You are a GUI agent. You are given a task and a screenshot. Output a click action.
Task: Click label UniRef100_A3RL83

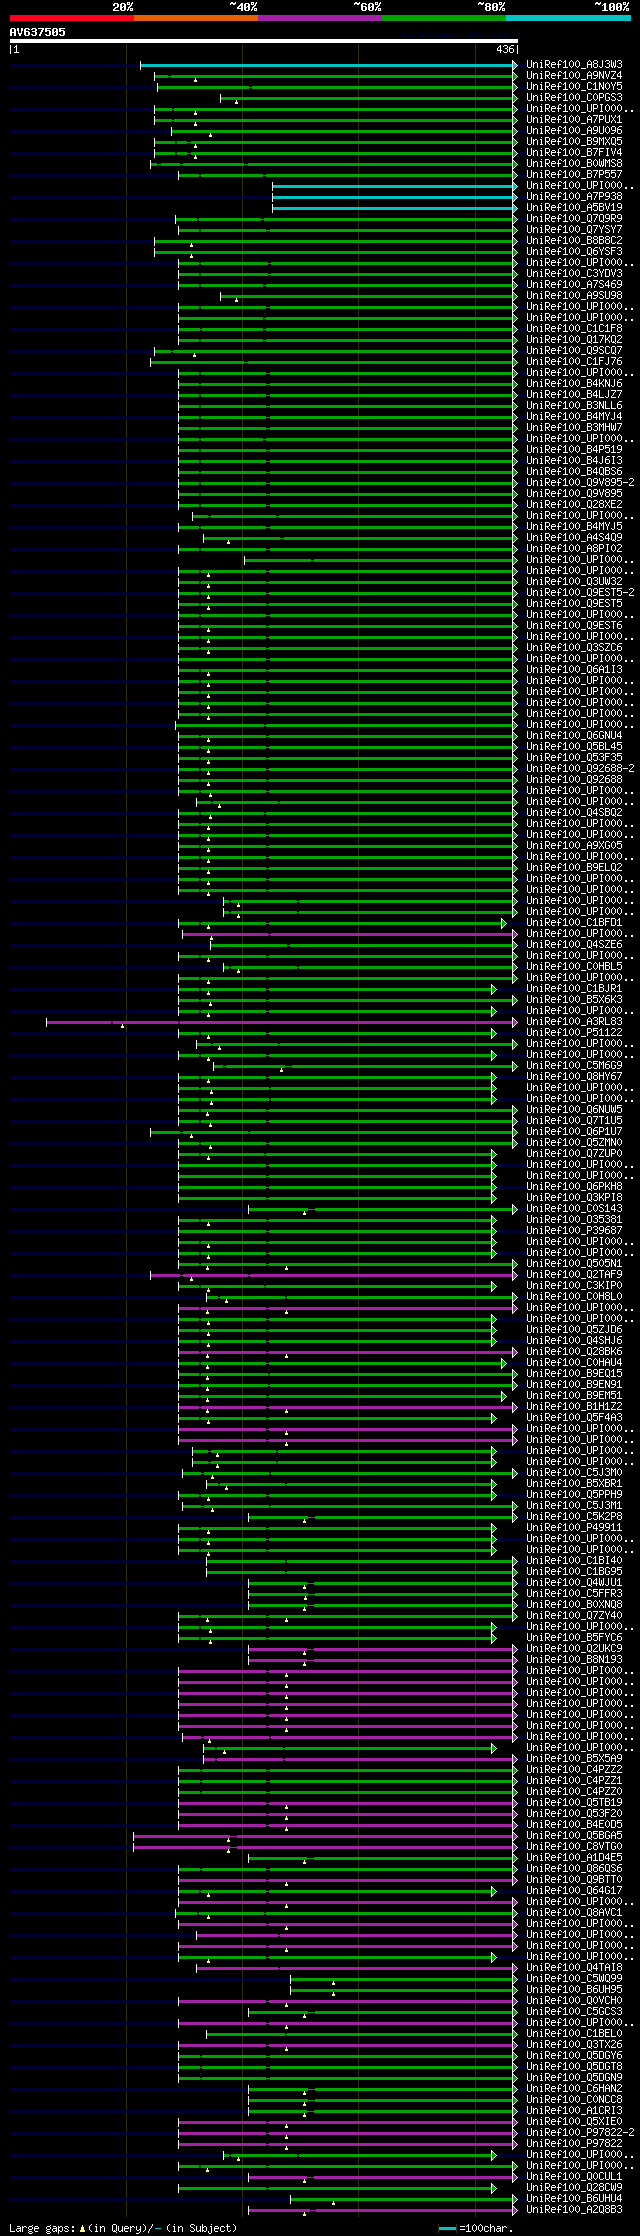coord(574,1022)
